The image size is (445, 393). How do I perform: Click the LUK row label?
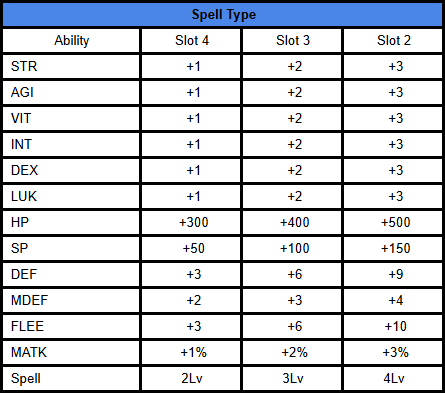coord(71,196)
